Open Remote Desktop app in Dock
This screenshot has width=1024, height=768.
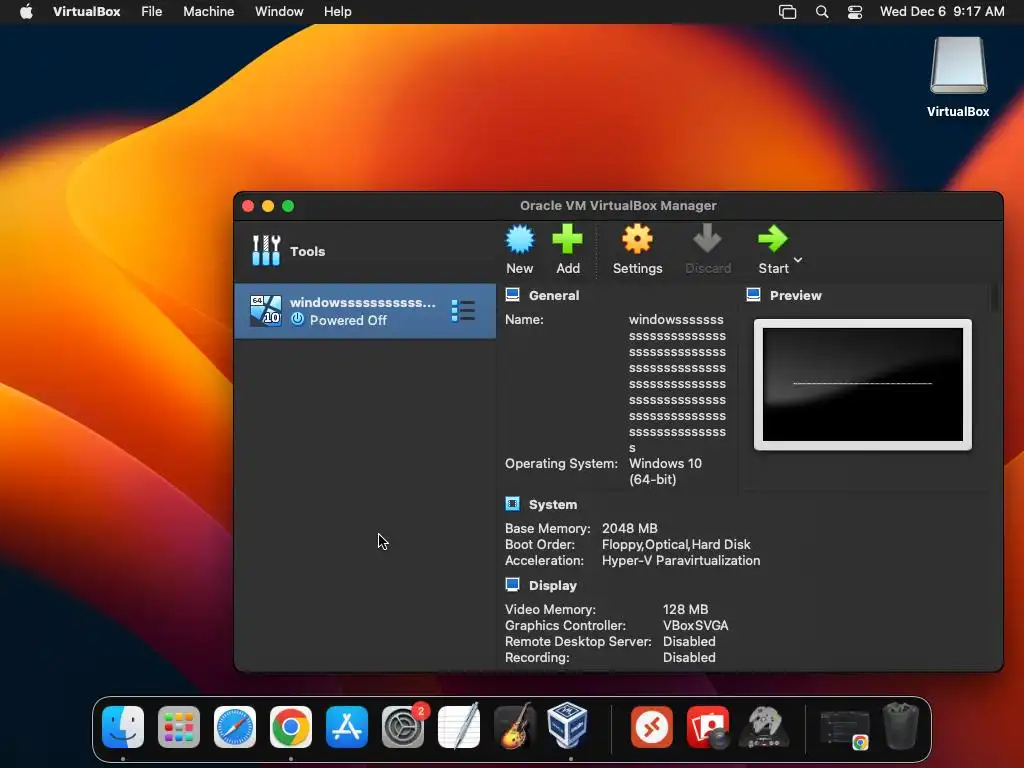[x=652, y=727]
